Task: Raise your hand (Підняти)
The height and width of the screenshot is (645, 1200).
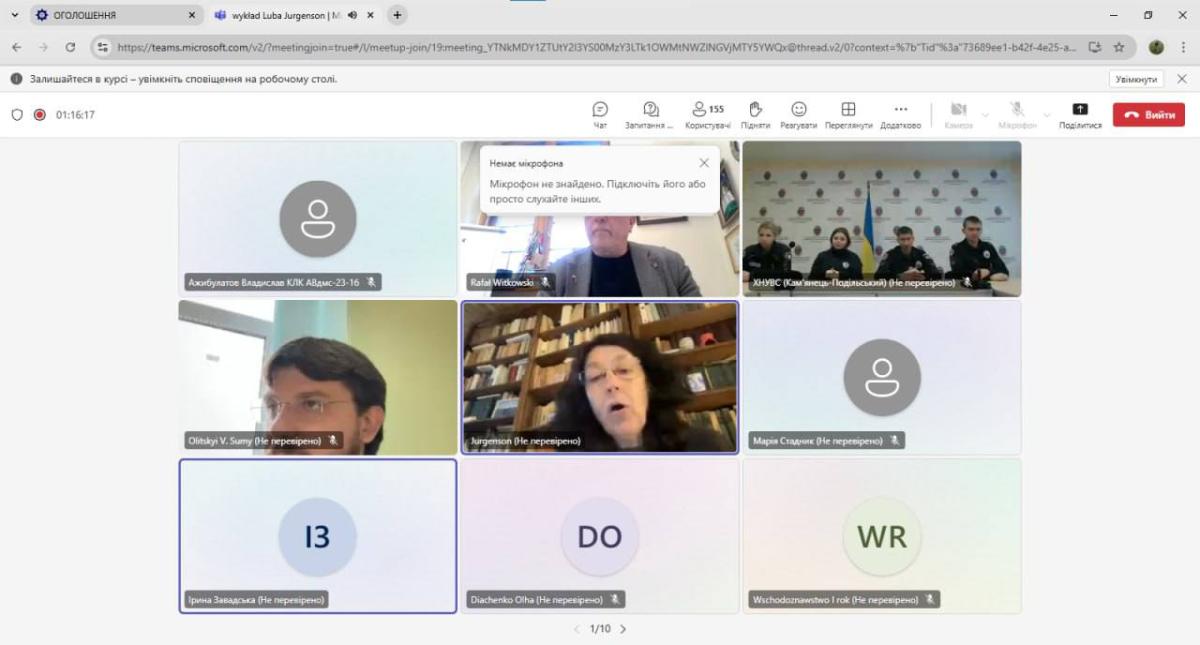Action: tap(756, 114)
